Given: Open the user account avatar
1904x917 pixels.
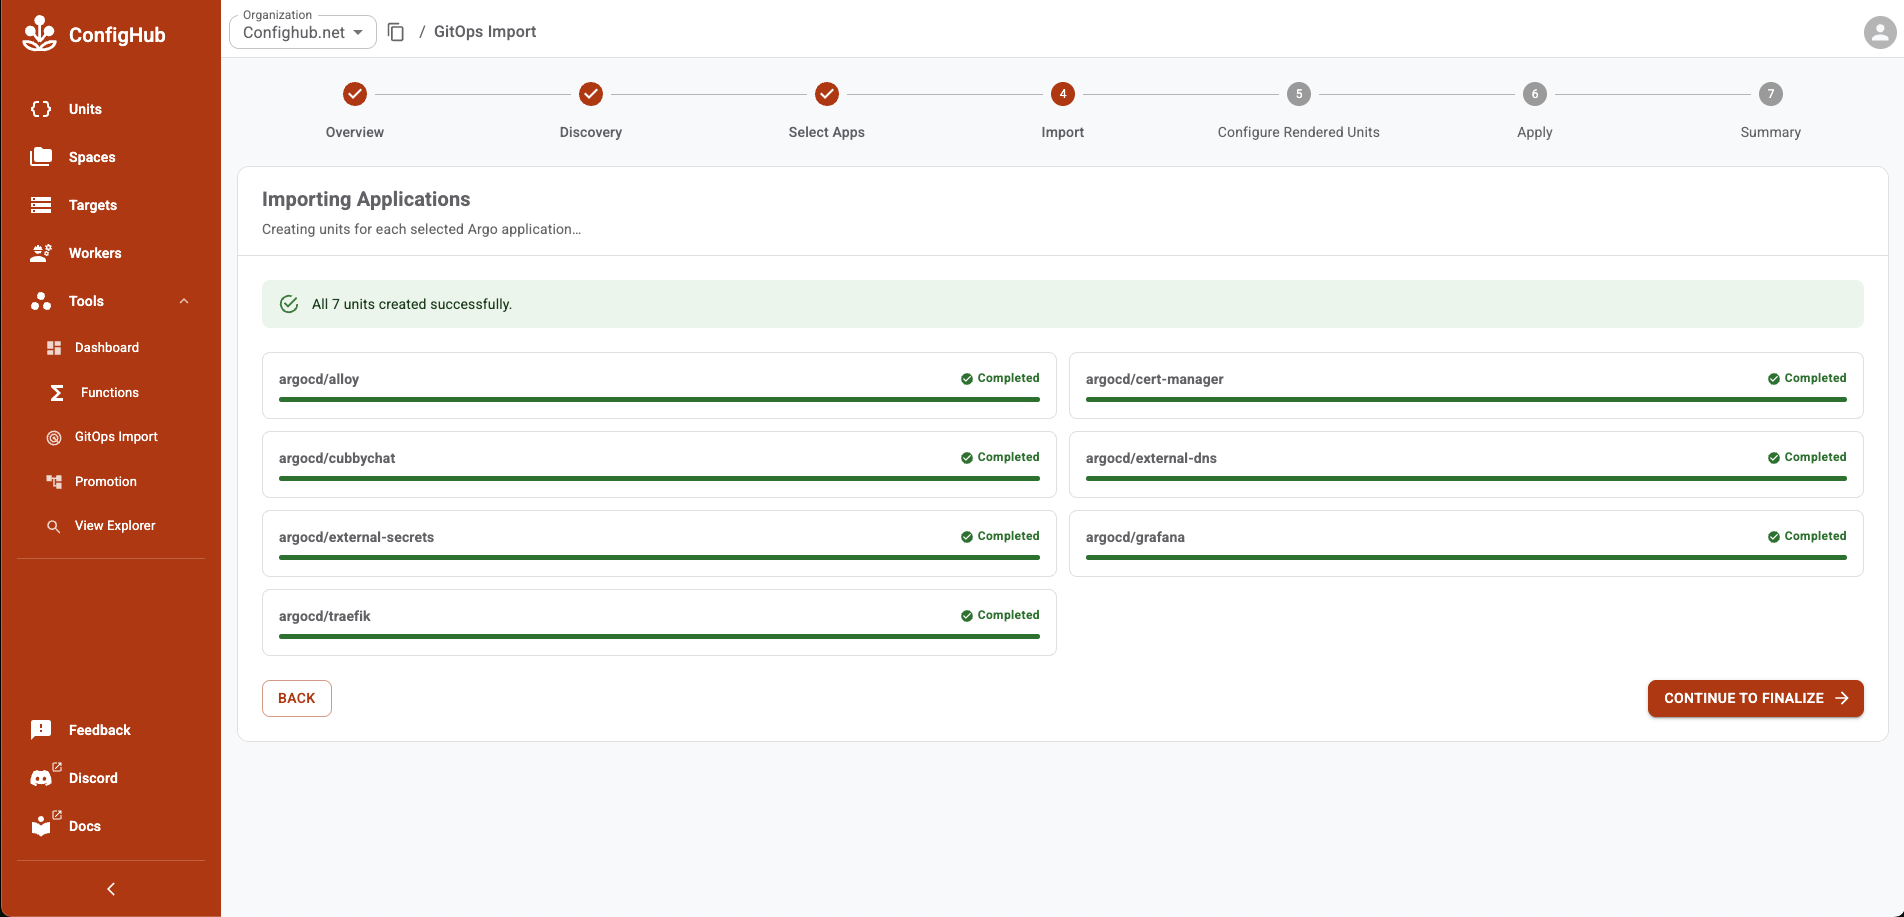Looking at the screenshot, I should tap(1880, 32).
